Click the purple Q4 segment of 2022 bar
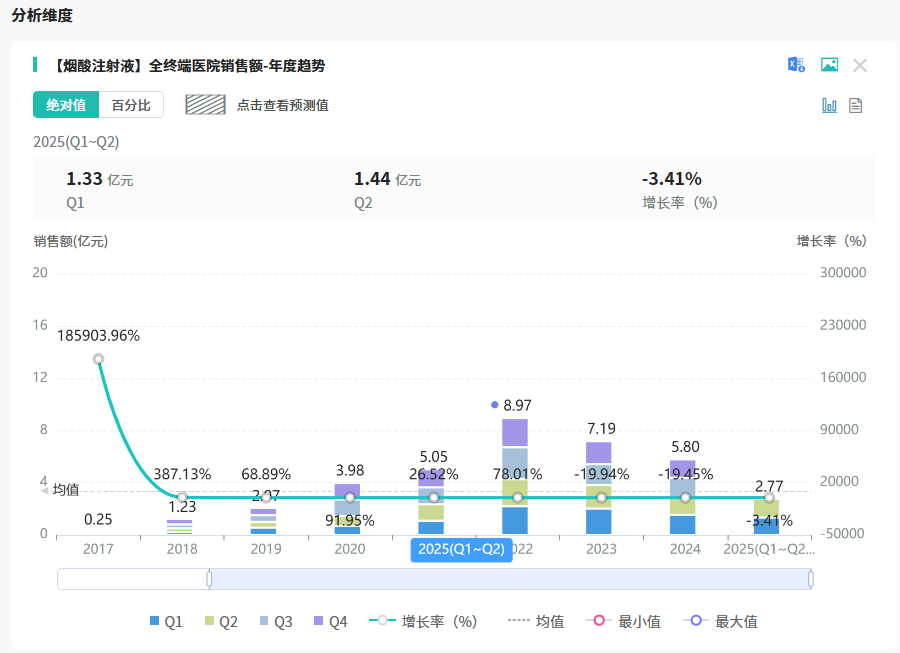The width and height of the screenshot is (900, 653). coord(515,432)
